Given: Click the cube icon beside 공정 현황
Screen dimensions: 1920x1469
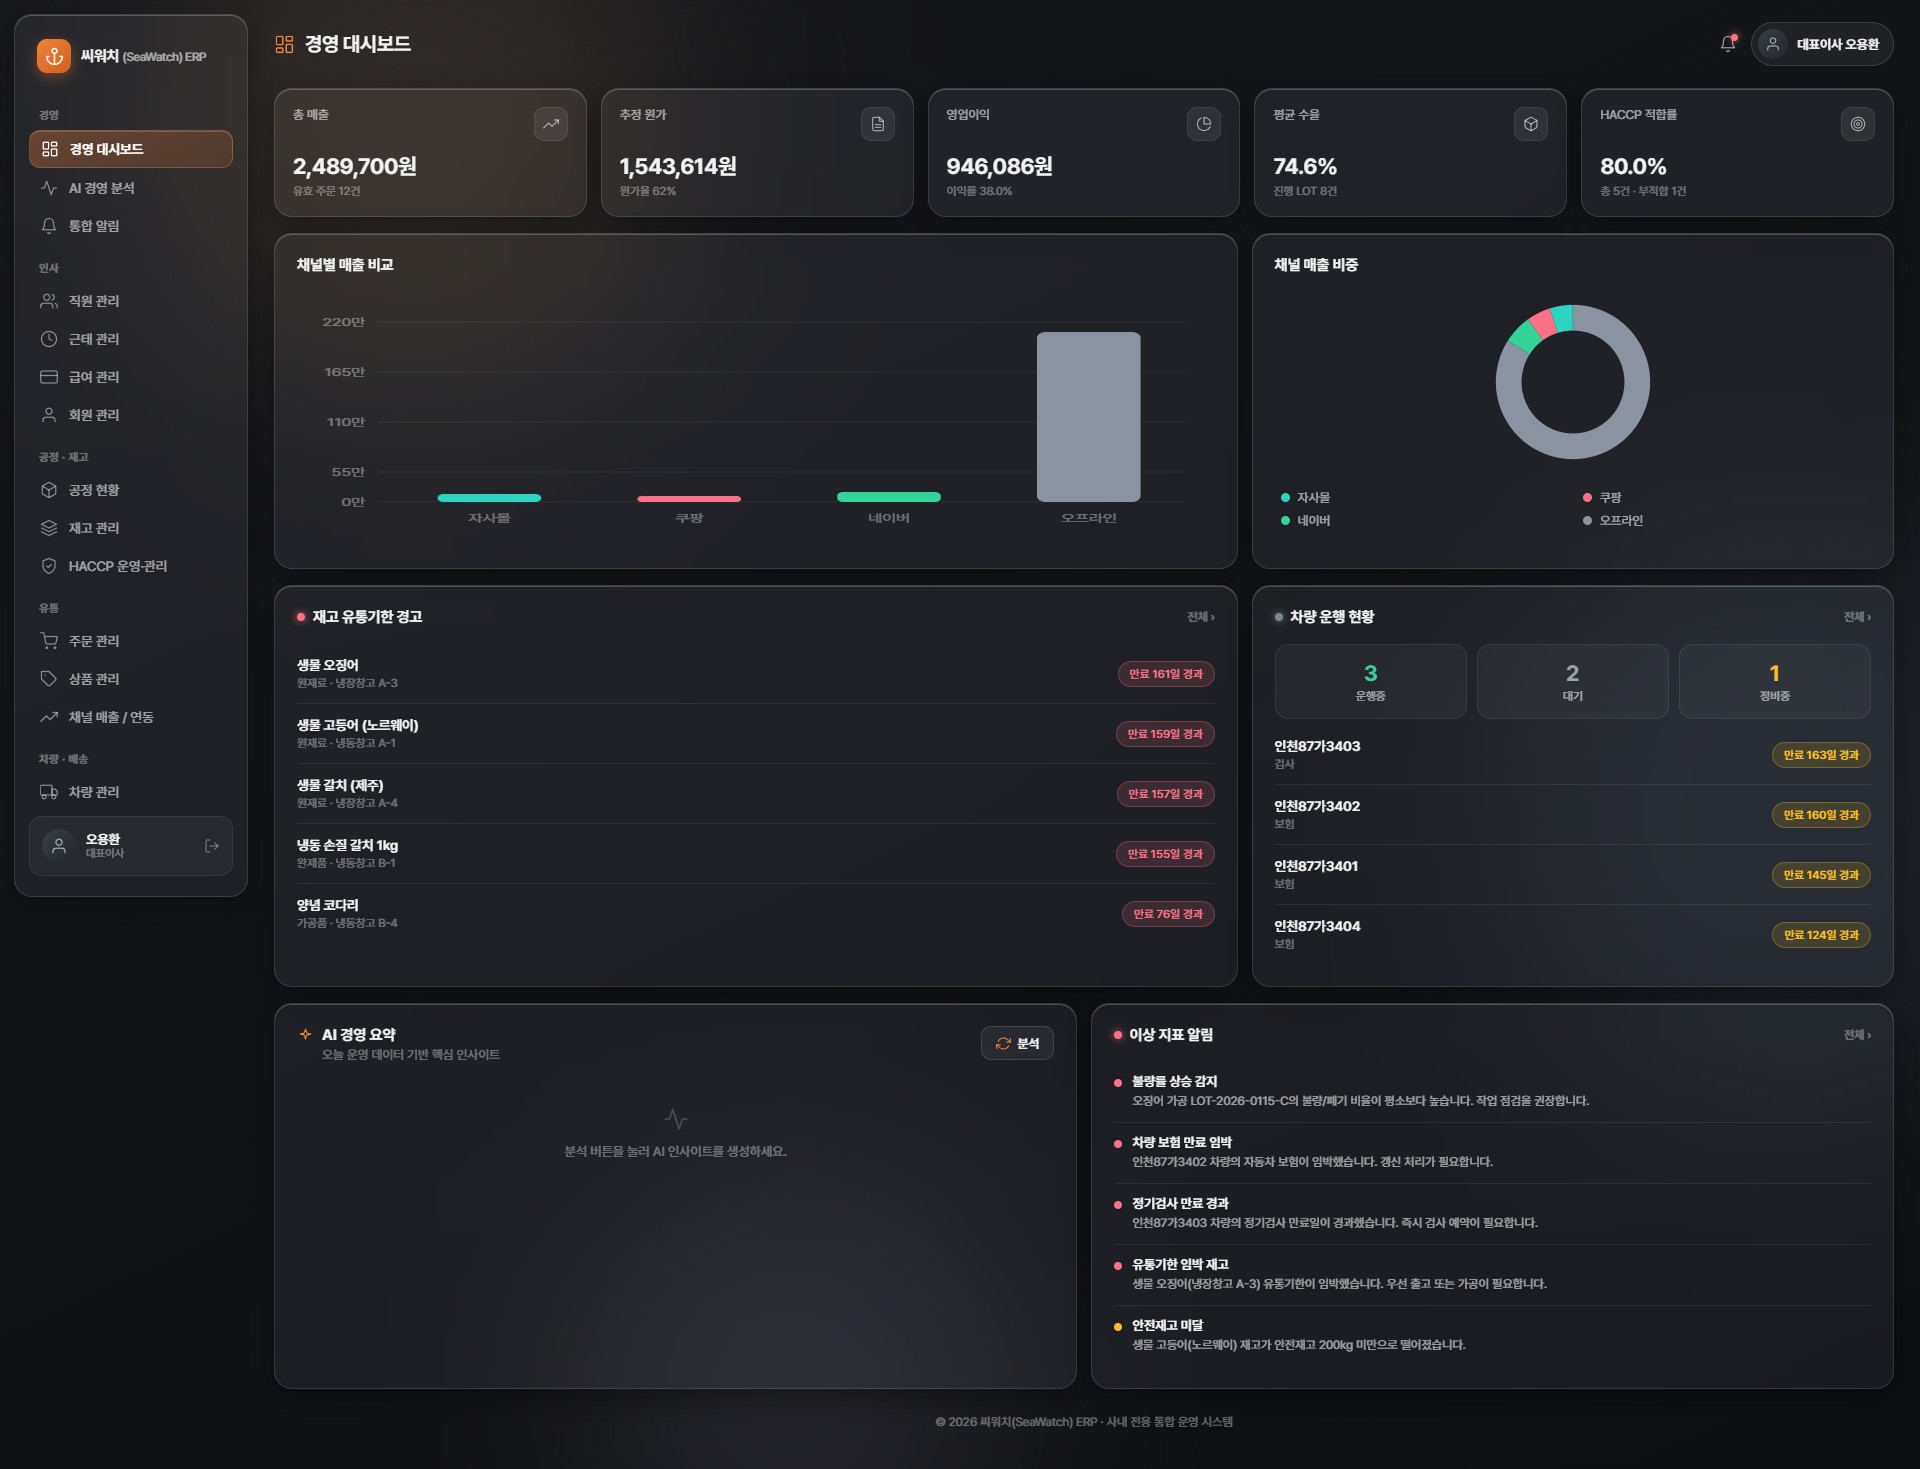Looking at the screenshot, I should click(48, 490).
